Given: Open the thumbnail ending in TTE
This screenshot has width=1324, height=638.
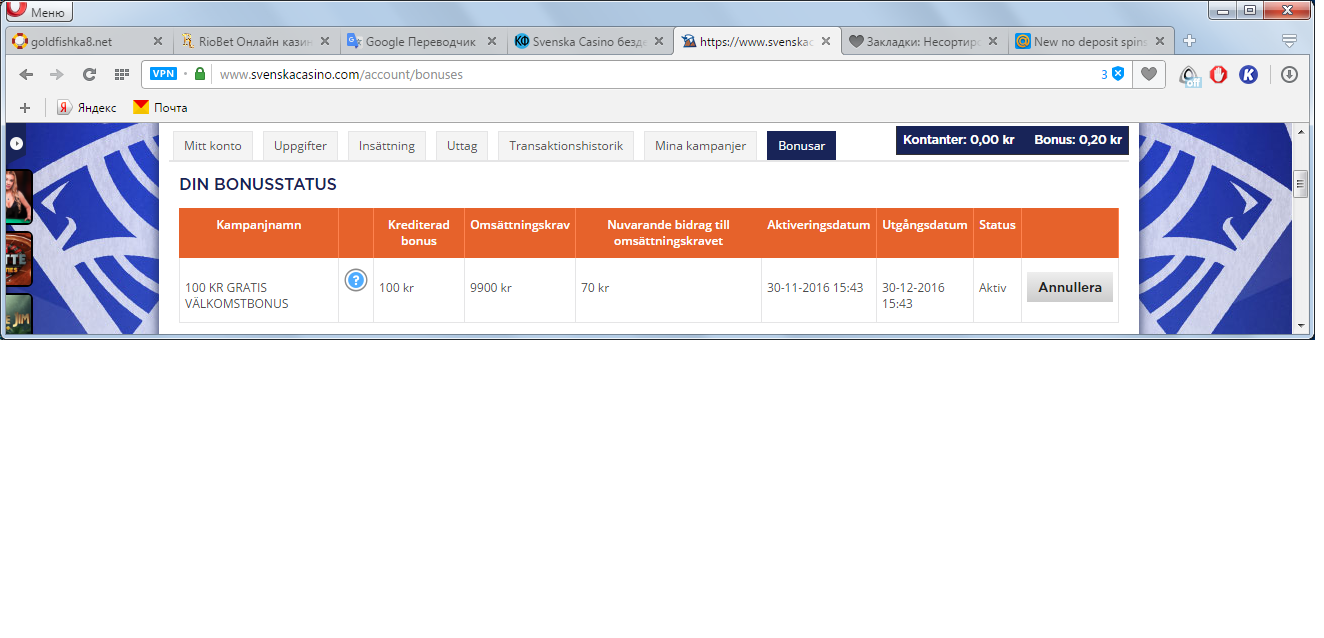Looking at the screenshot, I should click(x=20, y=258).
